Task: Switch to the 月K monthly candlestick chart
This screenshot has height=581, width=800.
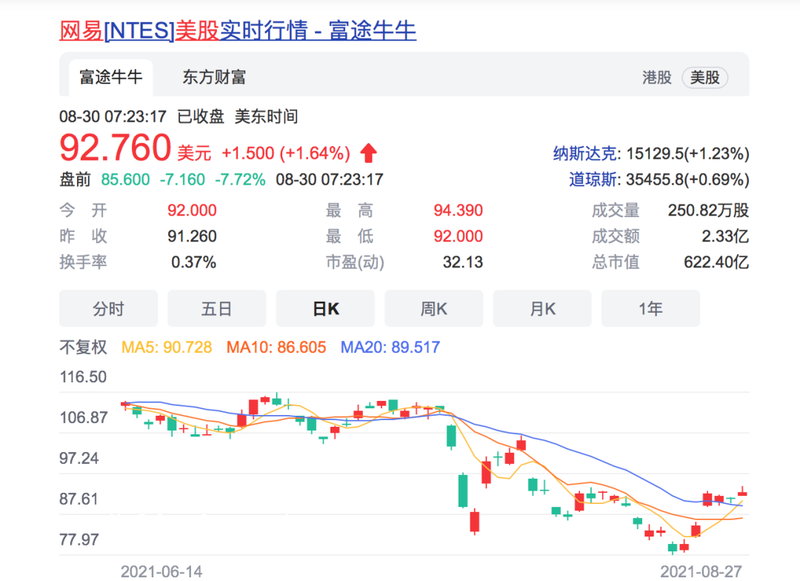Action: [x=542, y=309]
